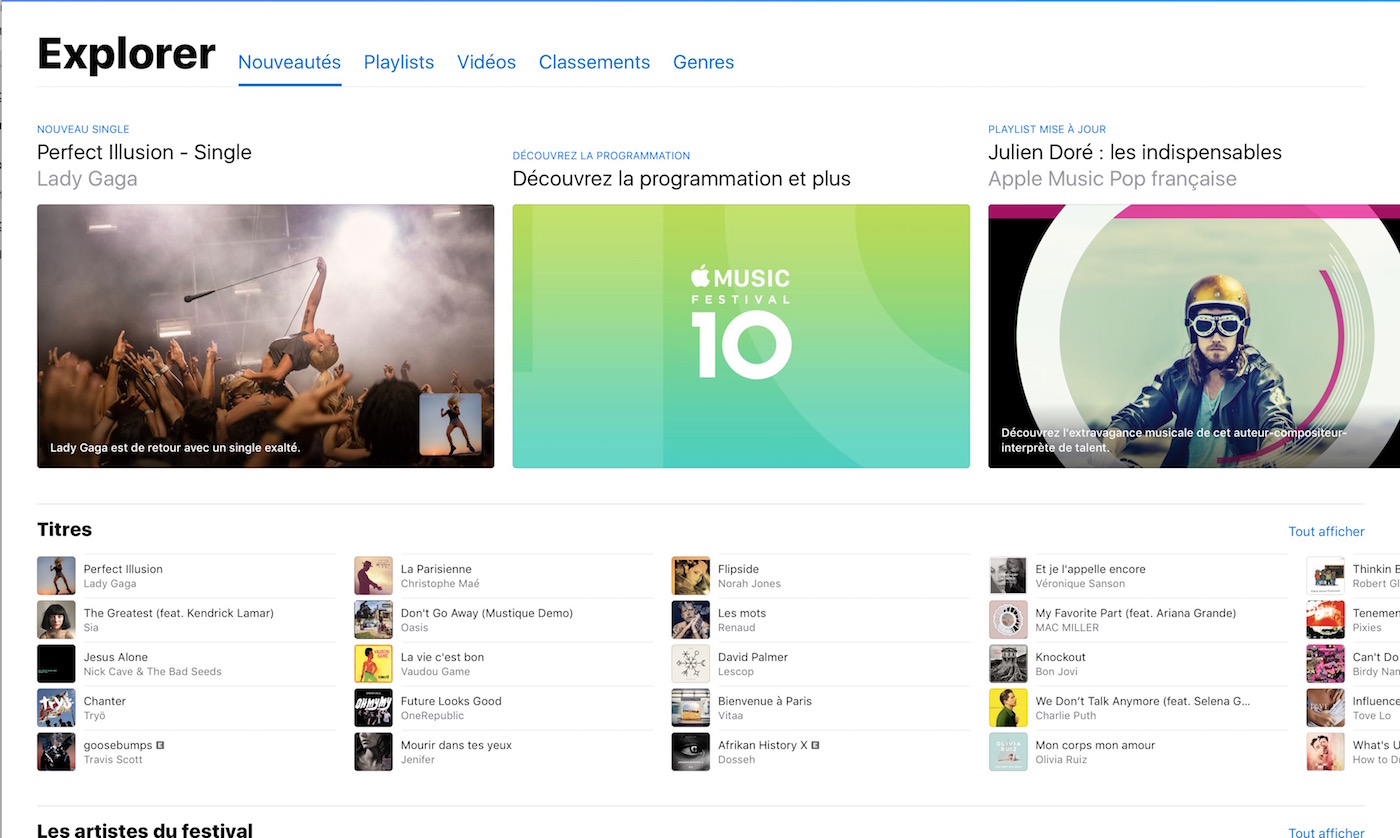Viewport: 1400px width, 838px height.
Task: Open 'Julien Doré : les indispensables' title
Action: tap(1135, 152)
